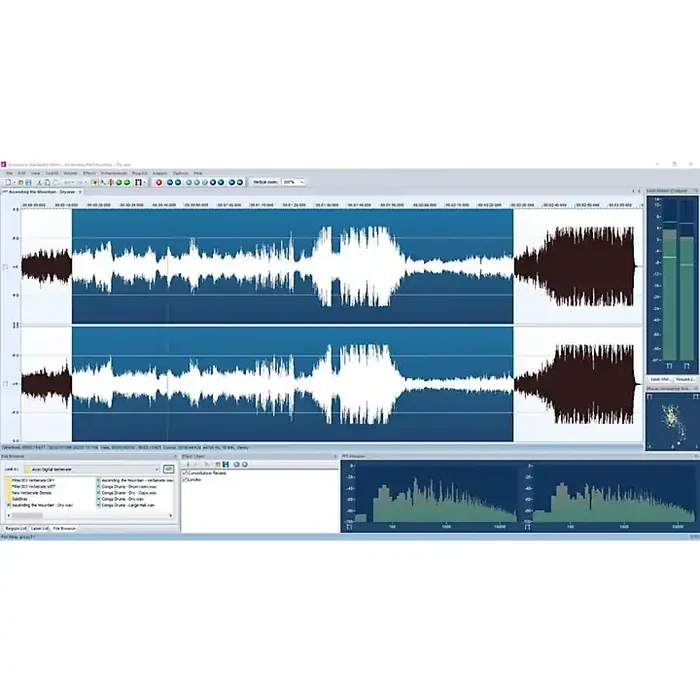Switch to the File Browser tab
700x700 pixels.
point(64,529)
